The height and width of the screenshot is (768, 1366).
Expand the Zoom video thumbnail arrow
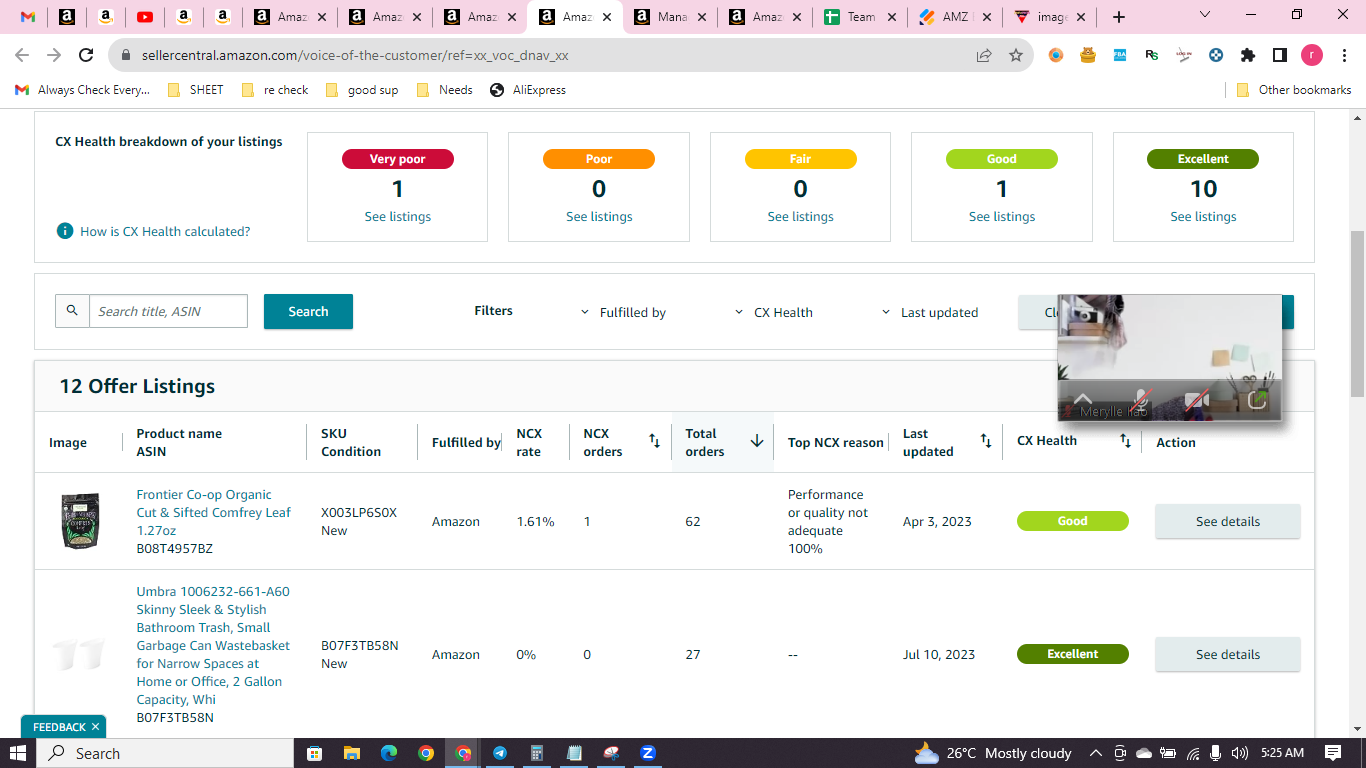click(x=1083, y=400)
